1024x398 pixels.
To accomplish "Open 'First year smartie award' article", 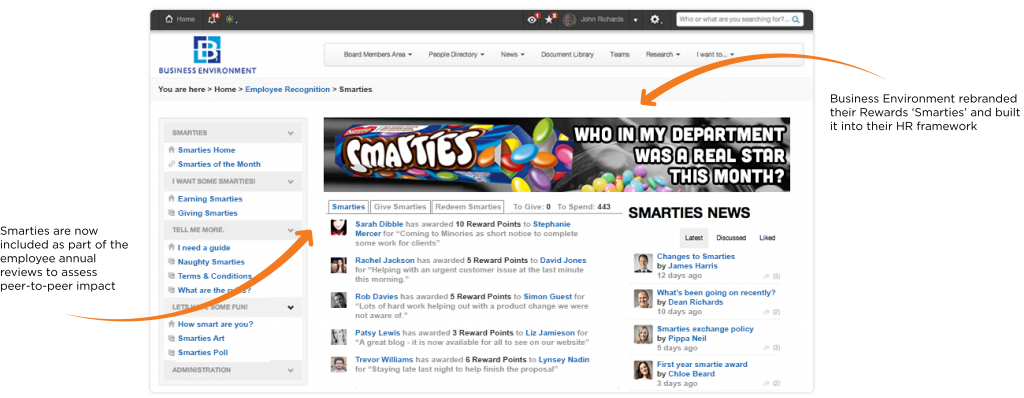I will [x=702, y=365].
